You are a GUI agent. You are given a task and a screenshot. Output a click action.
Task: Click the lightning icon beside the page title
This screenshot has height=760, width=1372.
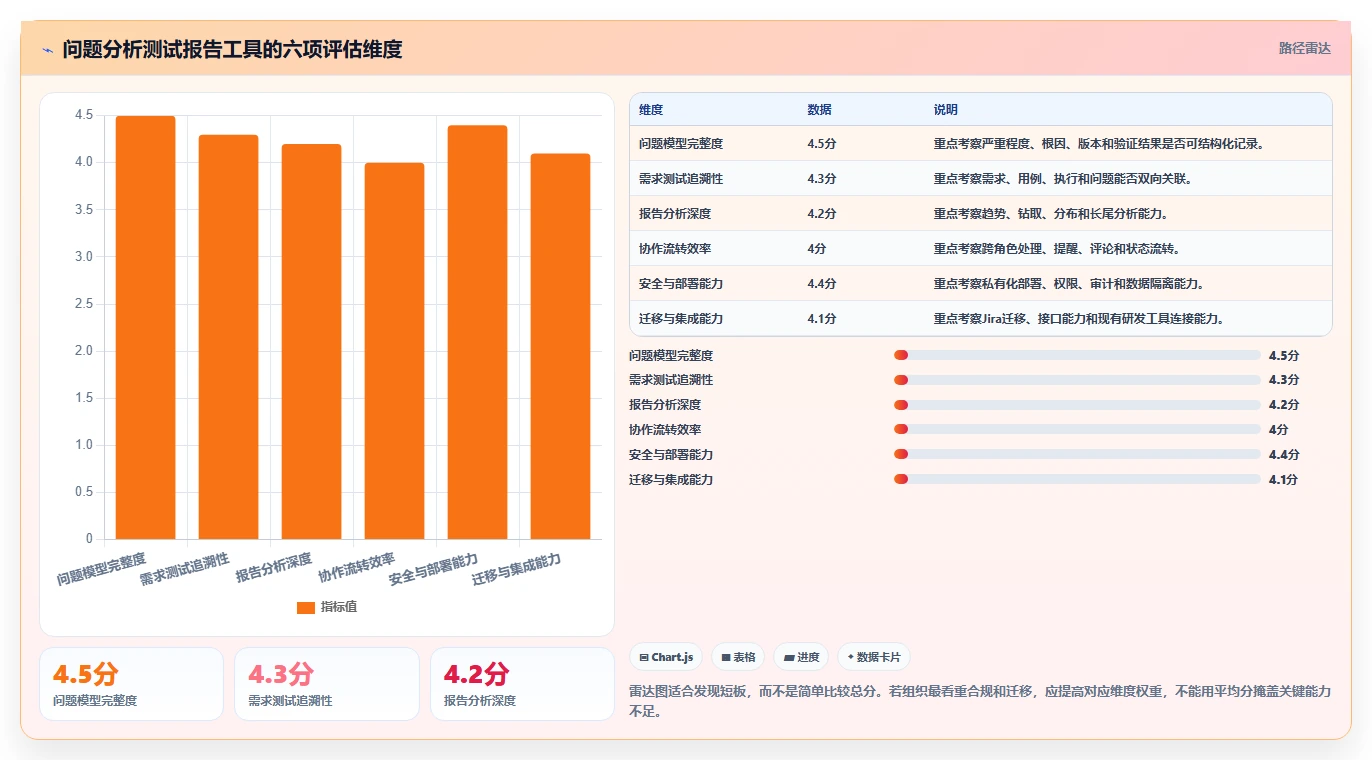[47, 50]
